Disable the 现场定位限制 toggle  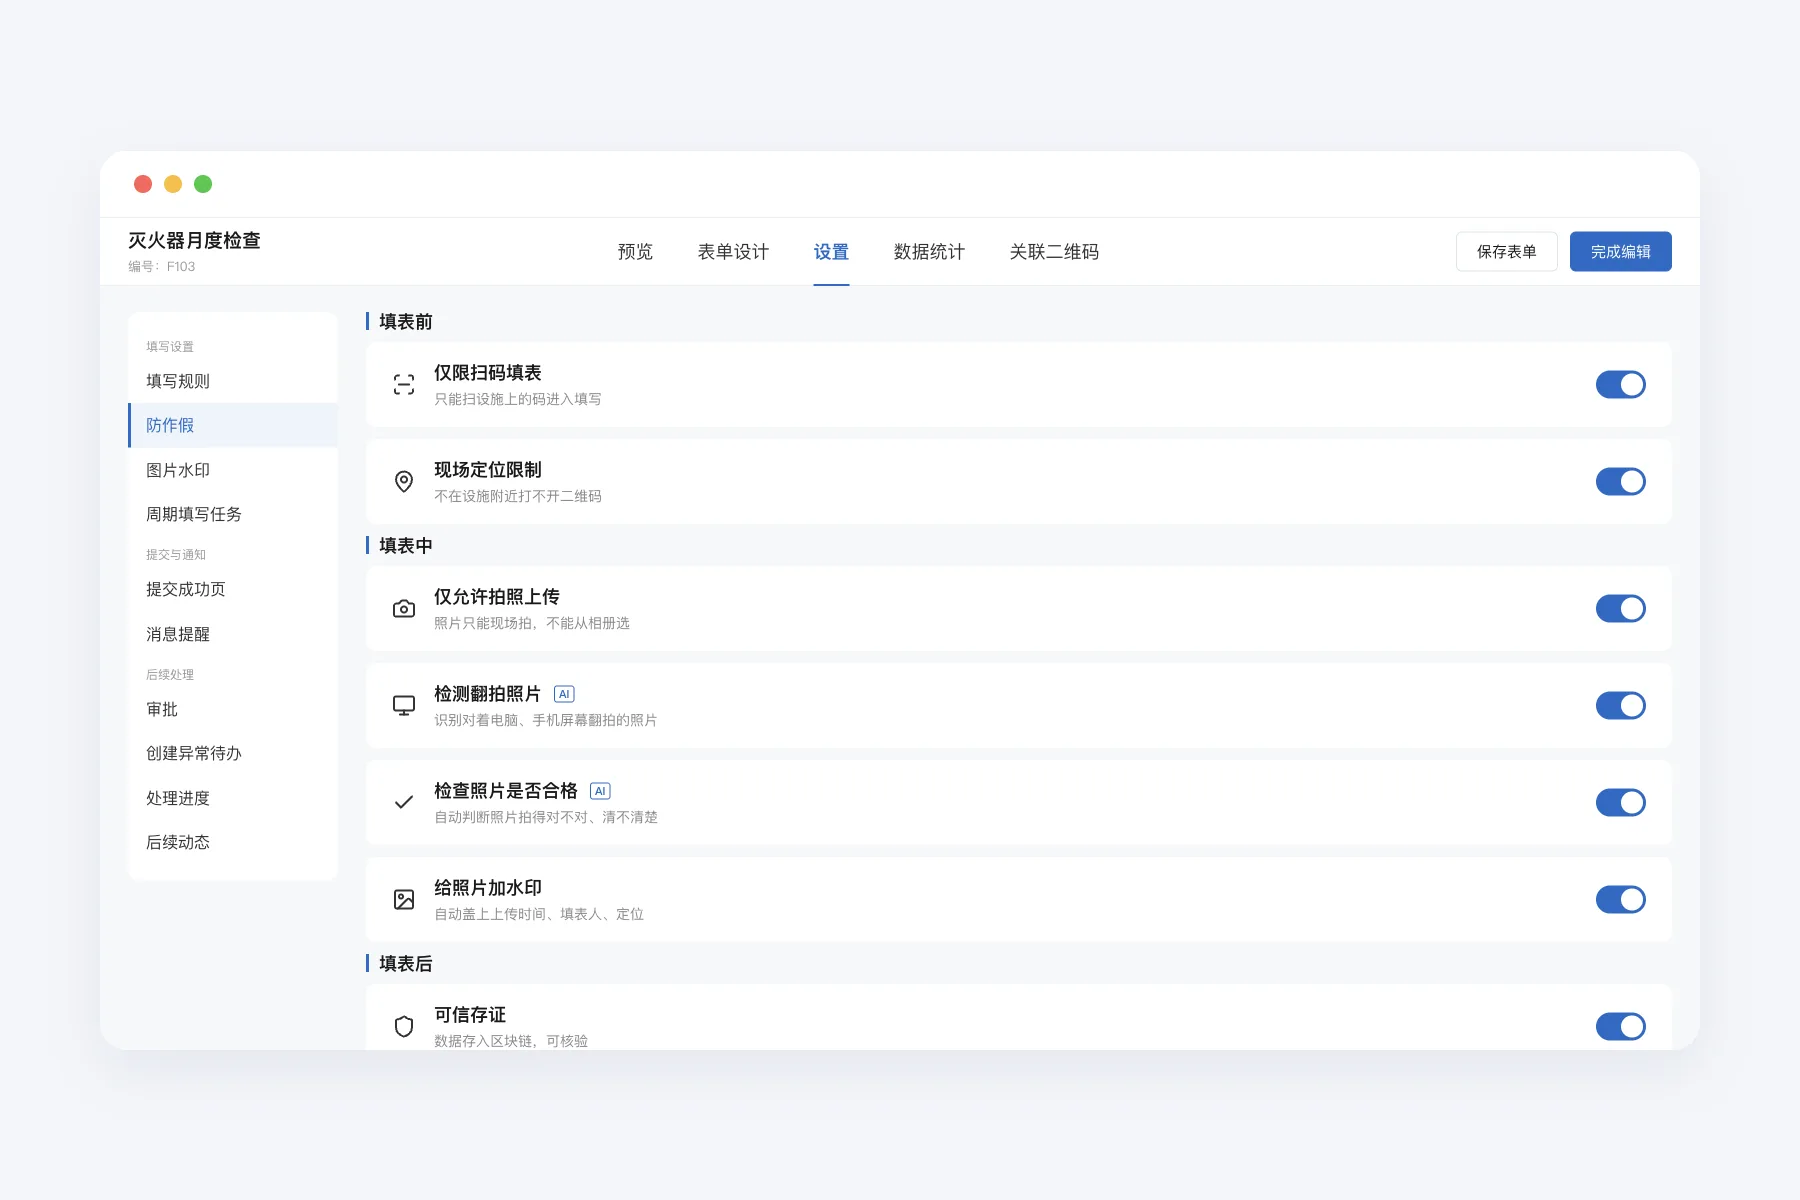(x=1620, y=482)
